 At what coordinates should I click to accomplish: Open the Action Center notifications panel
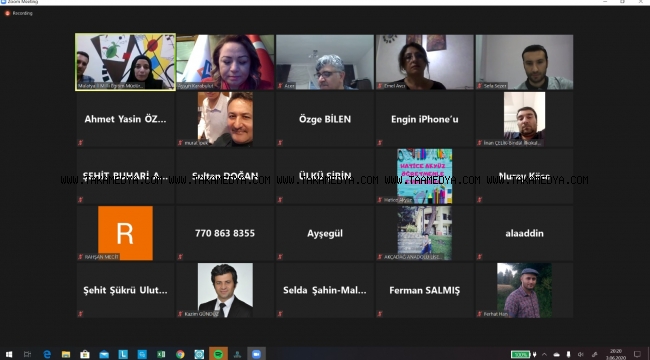point(638,354)
